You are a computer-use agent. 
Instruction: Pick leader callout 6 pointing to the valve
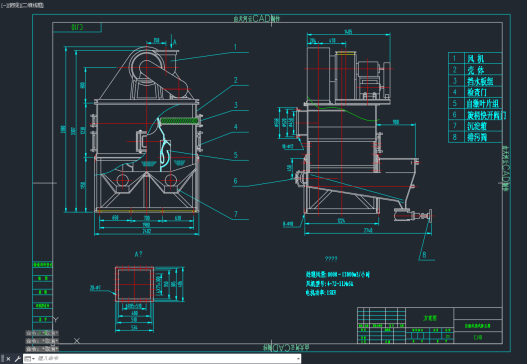tap(235, 181)
